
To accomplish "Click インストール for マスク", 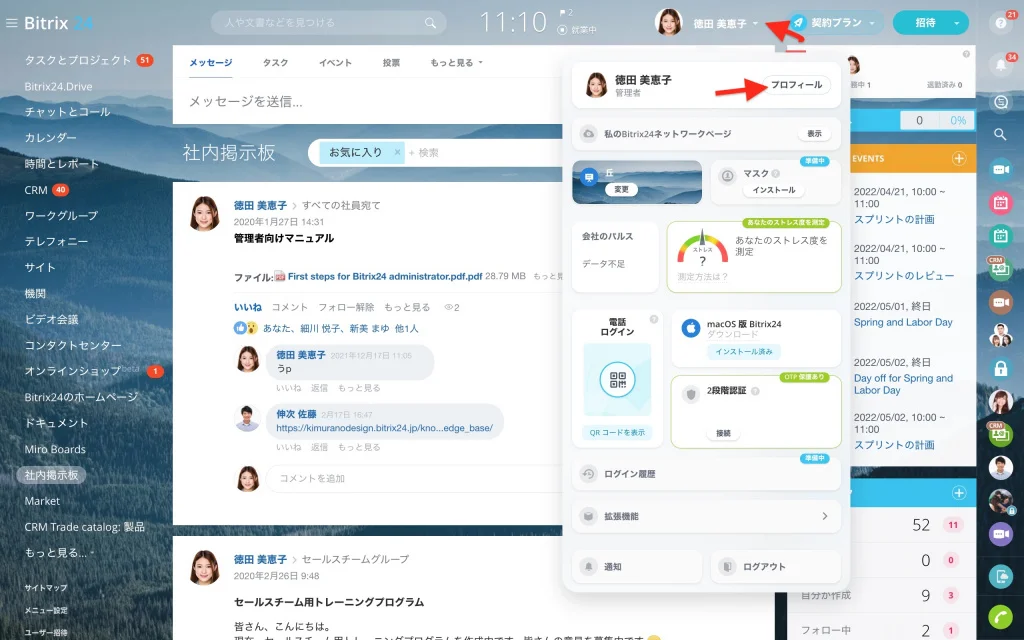I will click(774, 190).
